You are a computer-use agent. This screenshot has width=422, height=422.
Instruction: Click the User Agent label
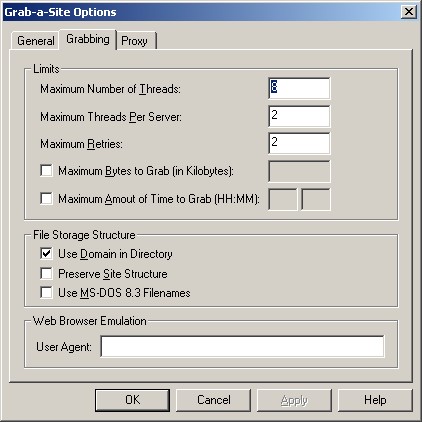[x=64, y=347]
